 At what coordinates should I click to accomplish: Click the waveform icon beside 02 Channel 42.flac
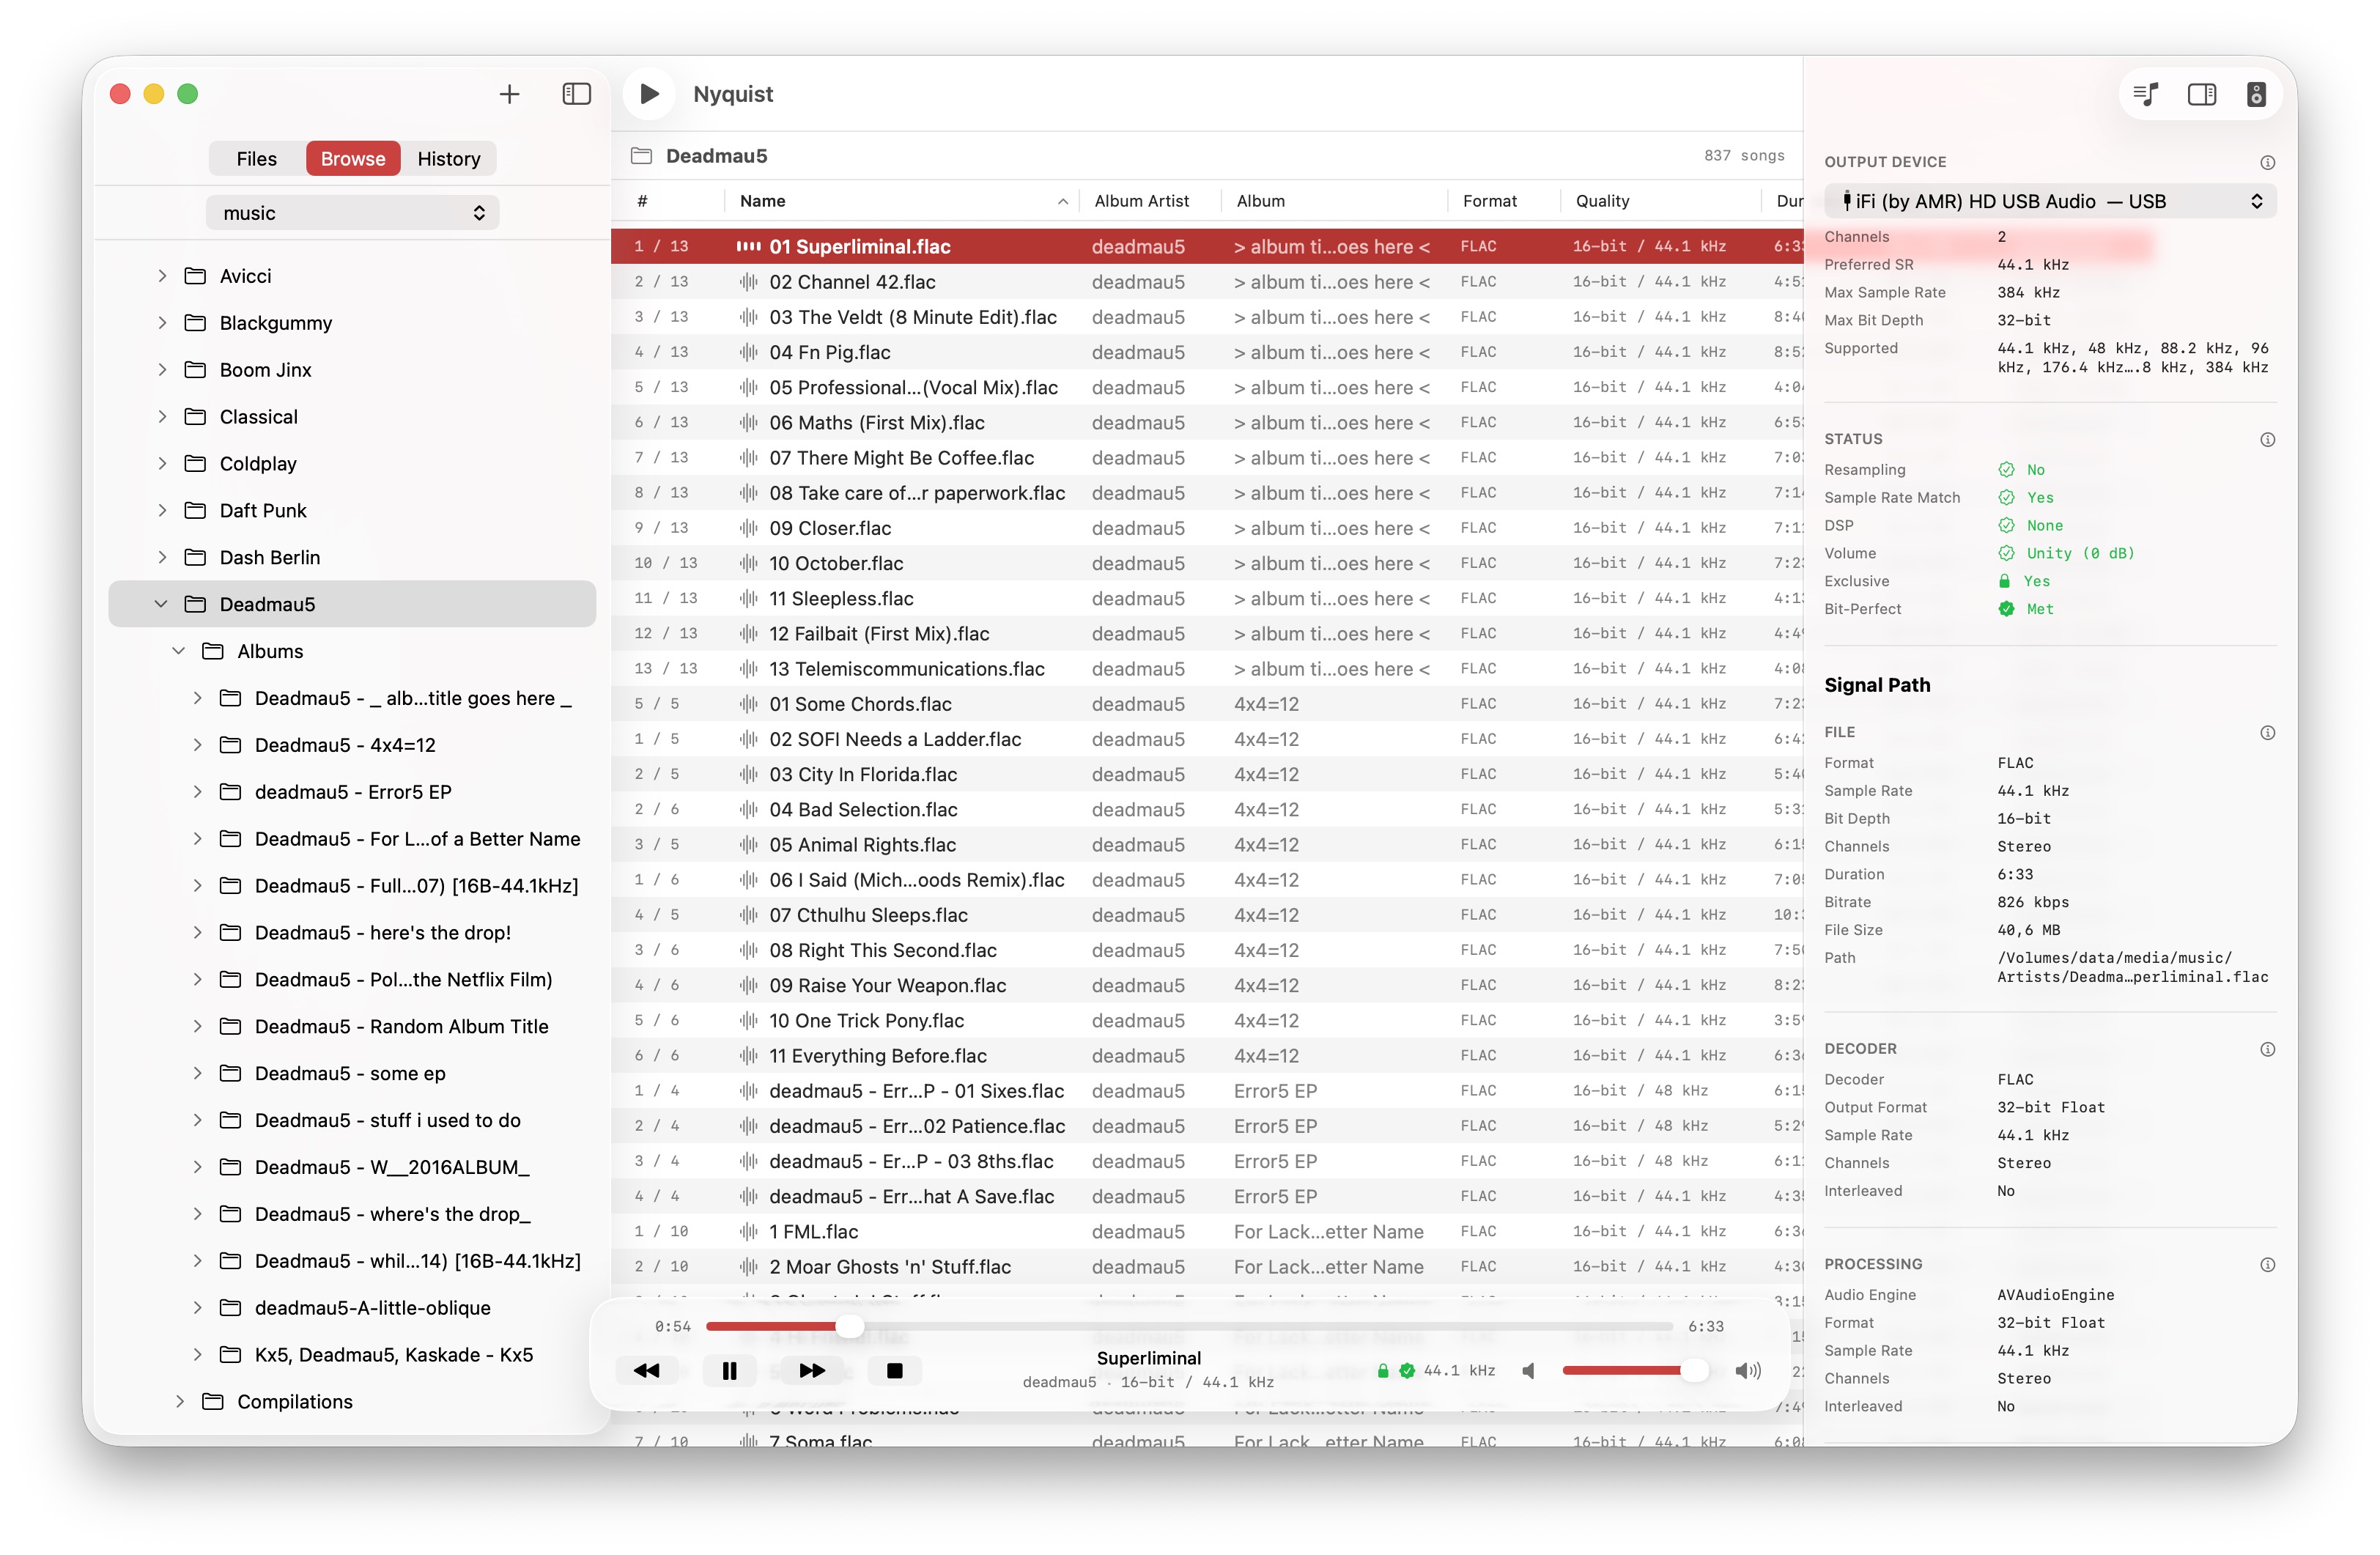pyautogui.click(x=748, y=282)
